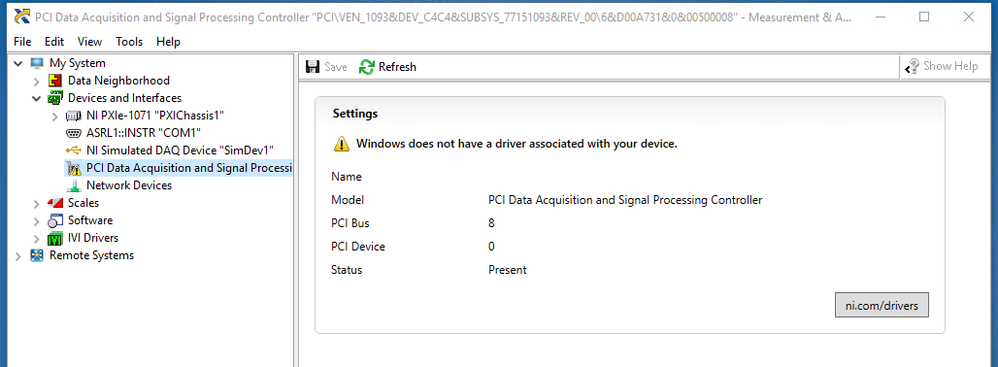Click the Scales icon in tree
The width and height of the screenshot is (998, 367).
pyautogui.click(x=56, y=203)
